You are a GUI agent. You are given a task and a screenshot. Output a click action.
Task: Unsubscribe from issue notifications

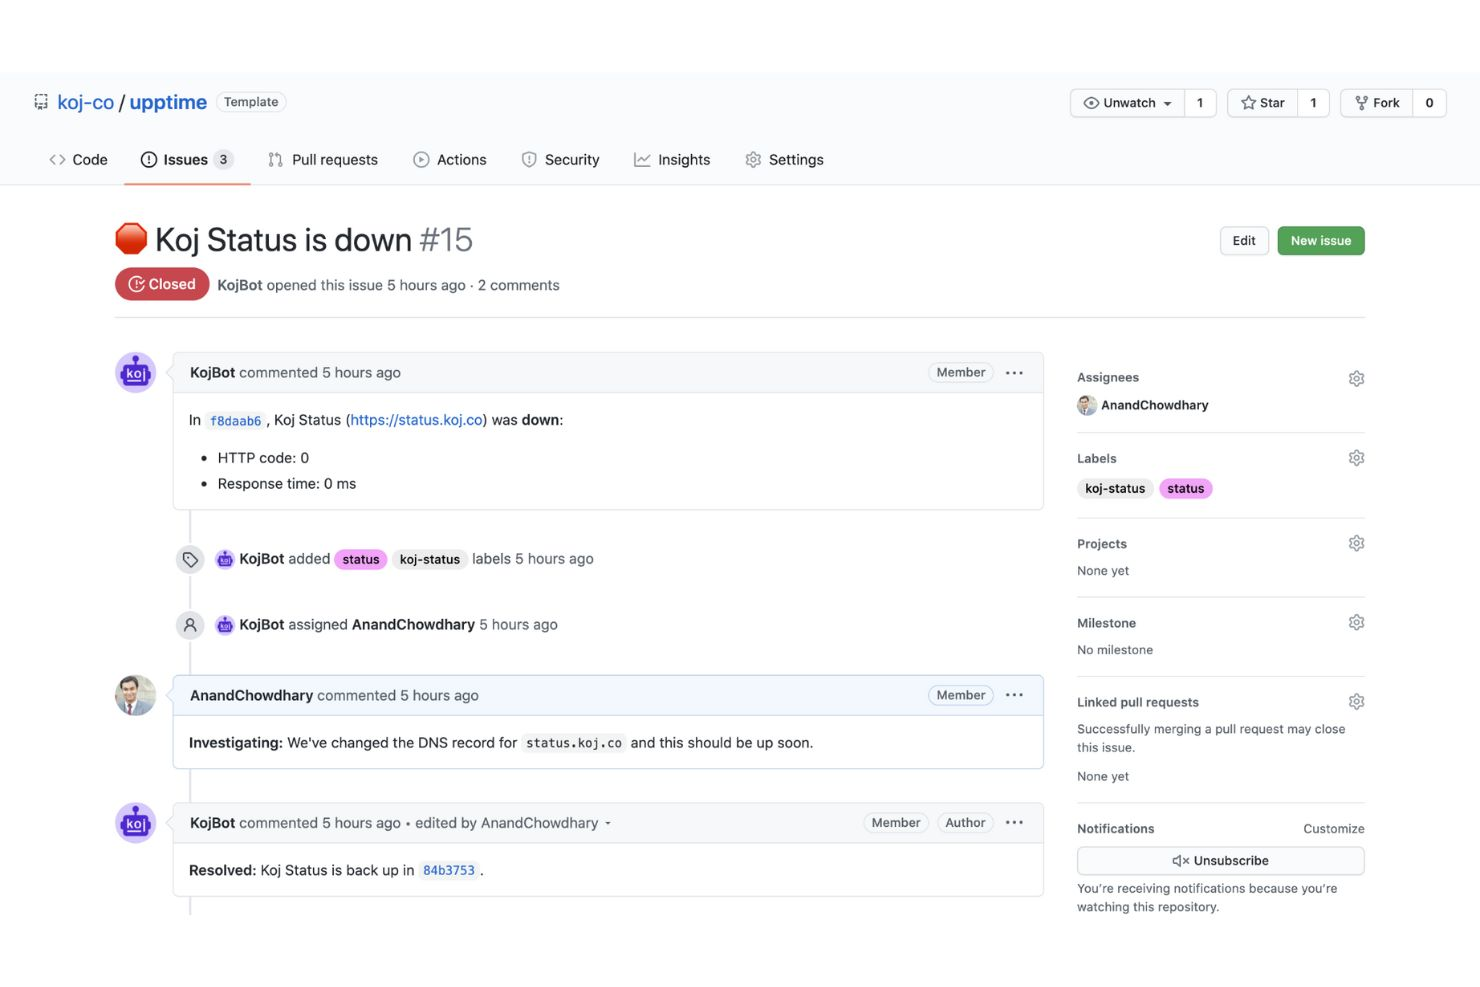tap(1220, 861)
